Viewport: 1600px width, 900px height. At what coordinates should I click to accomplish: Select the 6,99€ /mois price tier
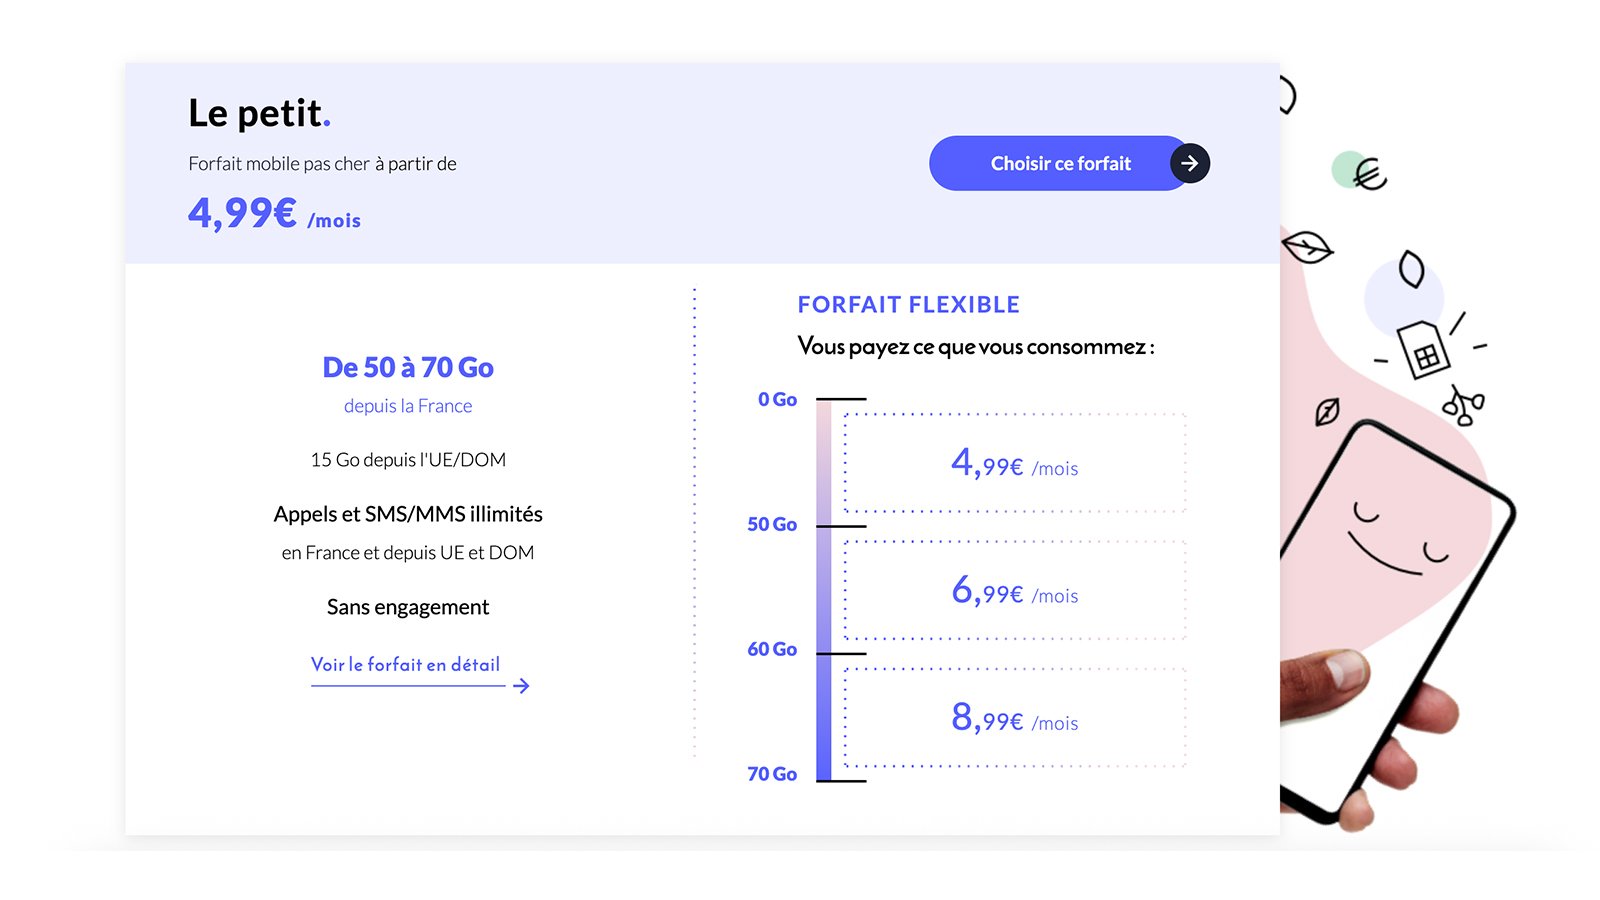[1015, 591]
